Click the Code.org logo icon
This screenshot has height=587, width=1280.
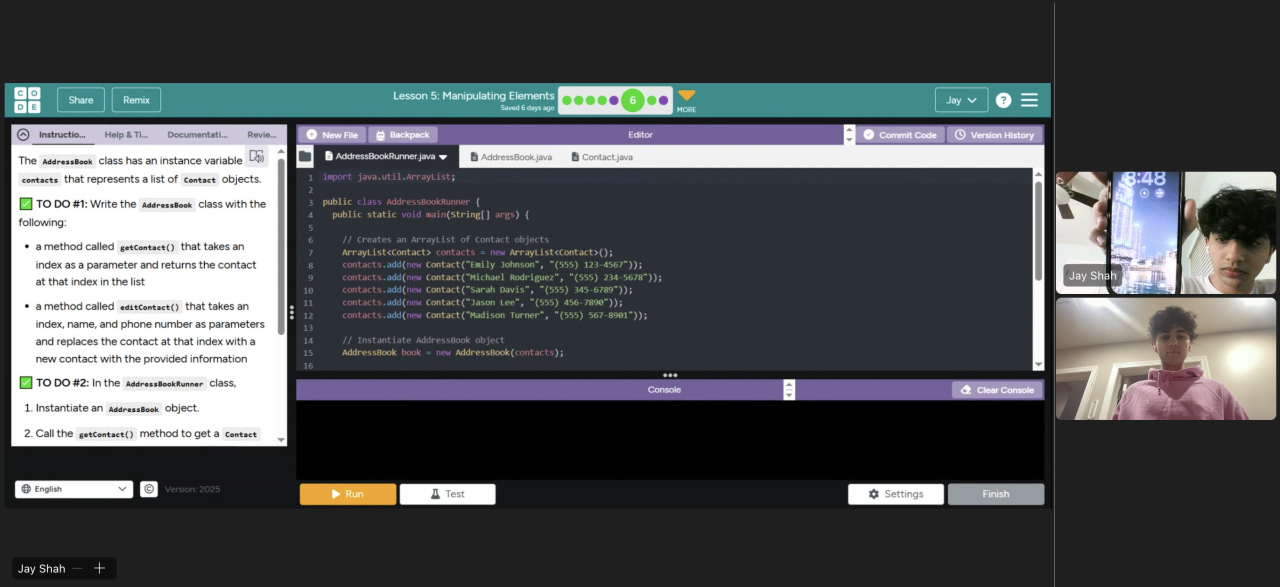tap(27, 100)
